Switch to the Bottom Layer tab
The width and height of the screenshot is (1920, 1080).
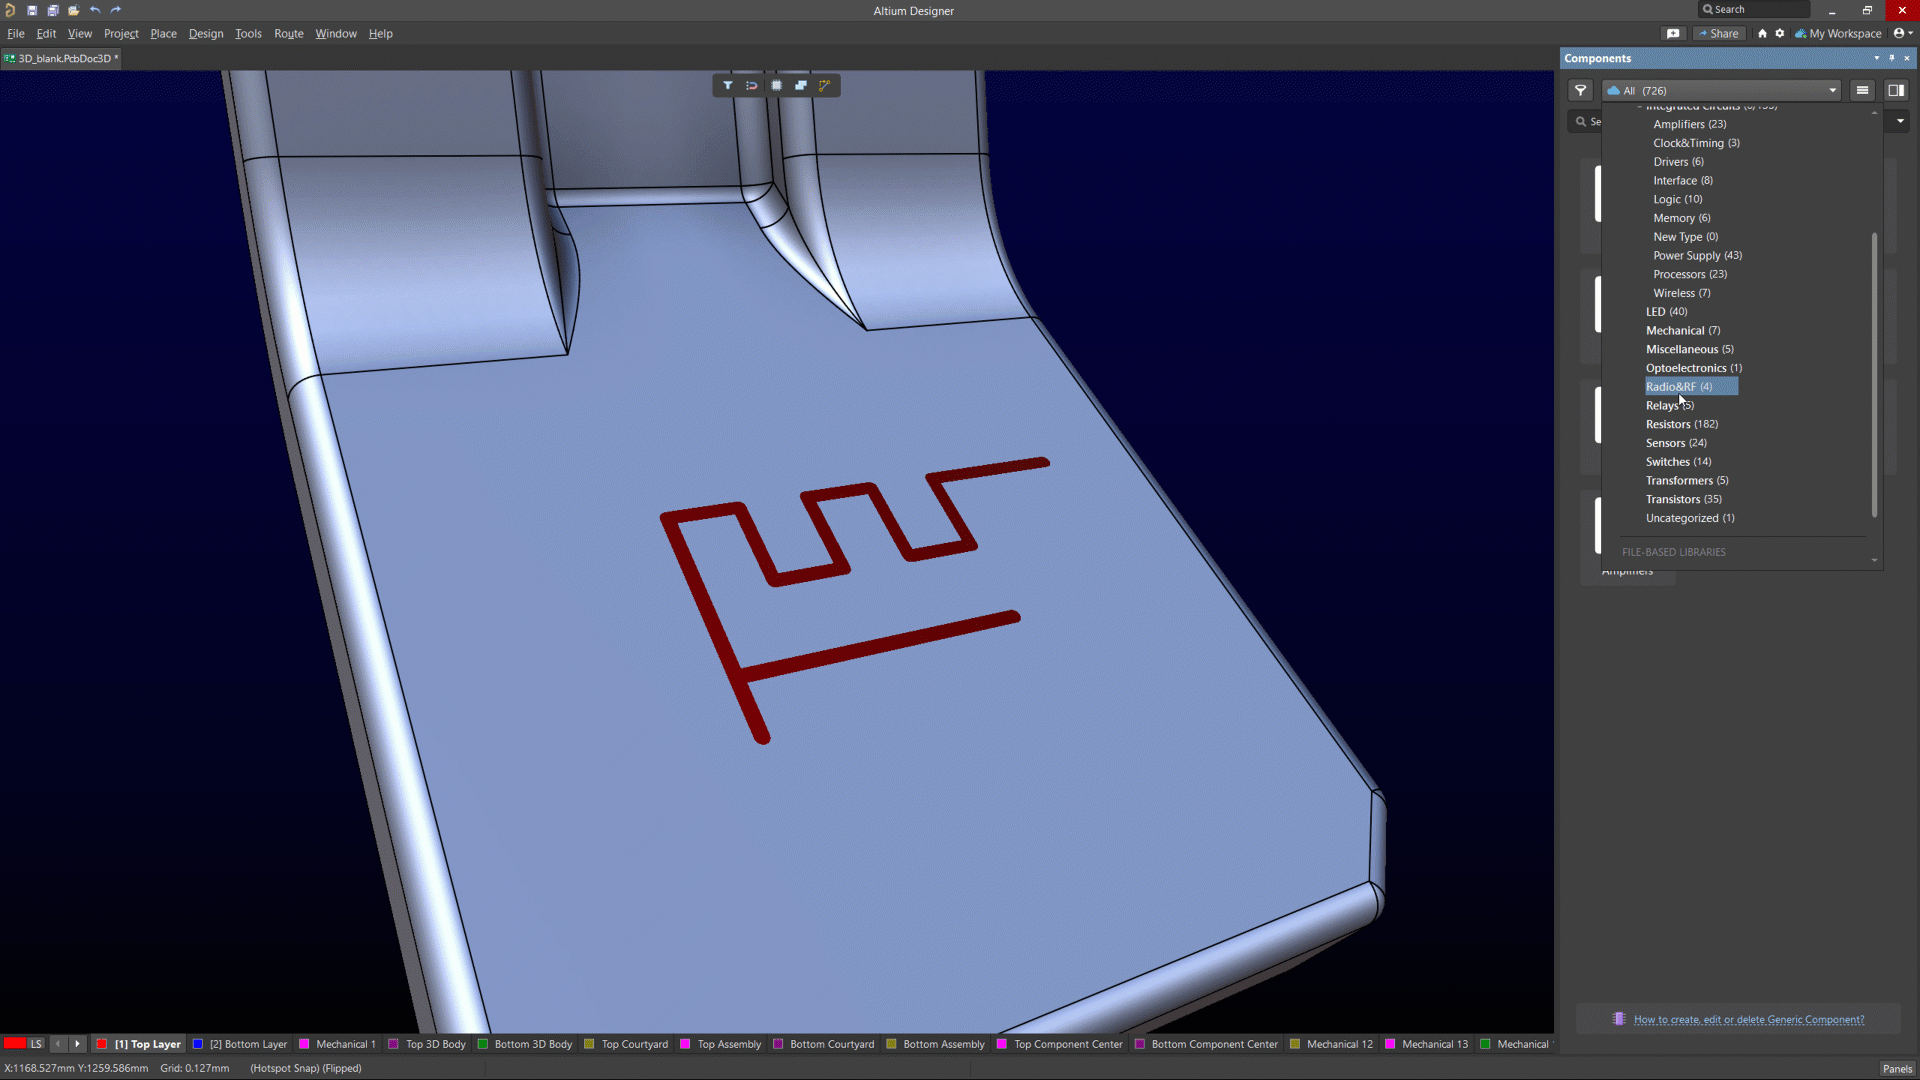click(x=248, y=1044)
